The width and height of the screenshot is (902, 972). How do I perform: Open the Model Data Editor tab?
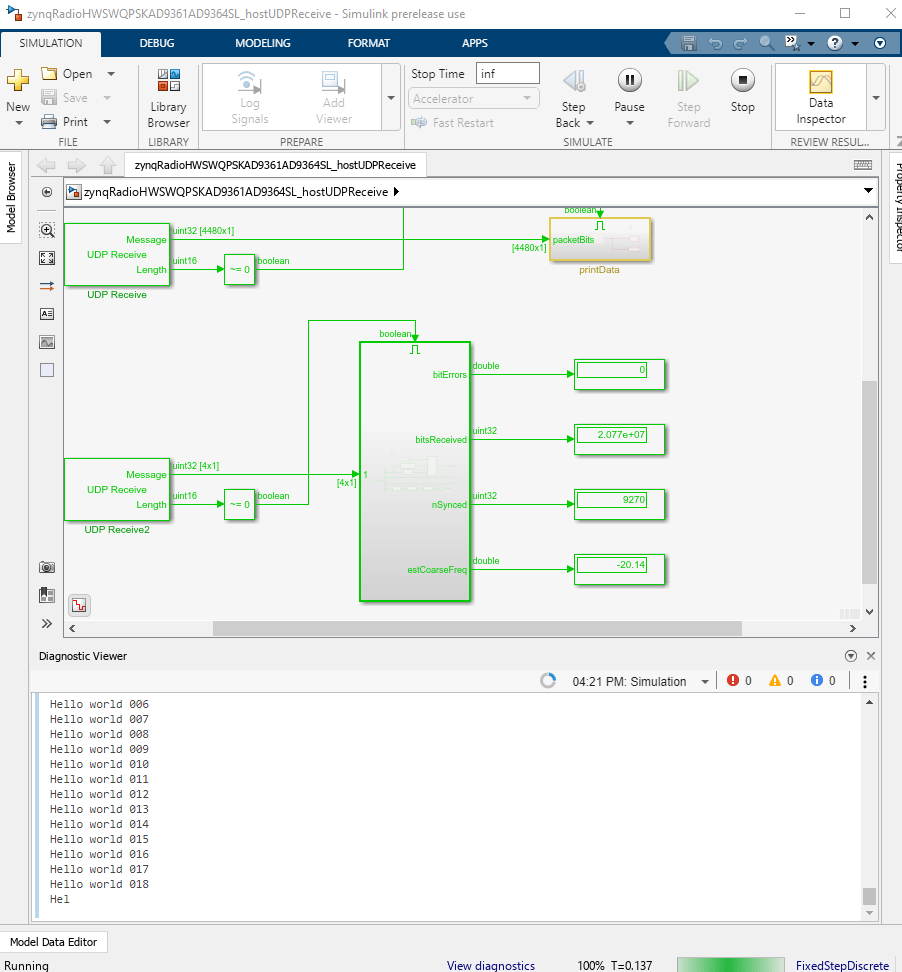click(54, 942)
